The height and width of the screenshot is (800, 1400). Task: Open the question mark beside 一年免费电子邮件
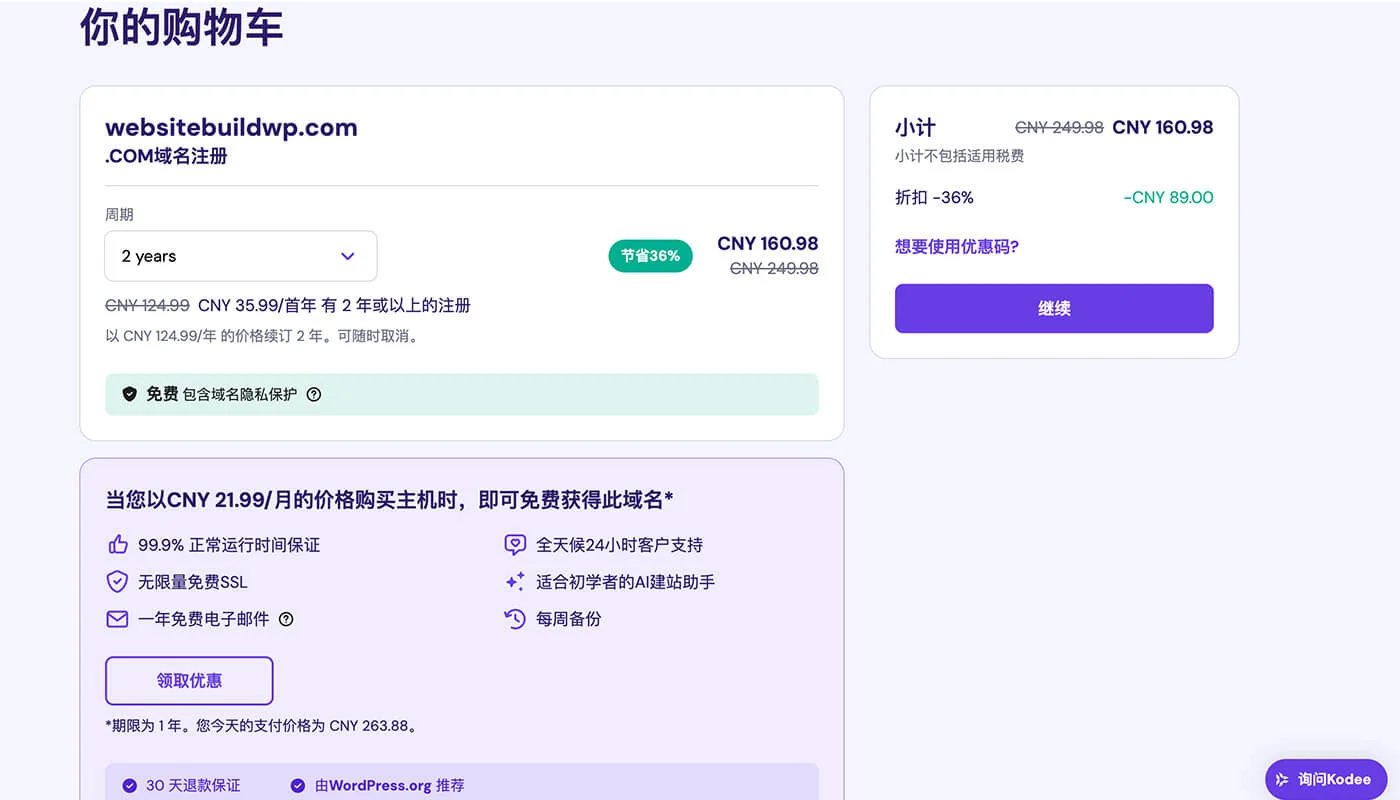pos(286,619)
